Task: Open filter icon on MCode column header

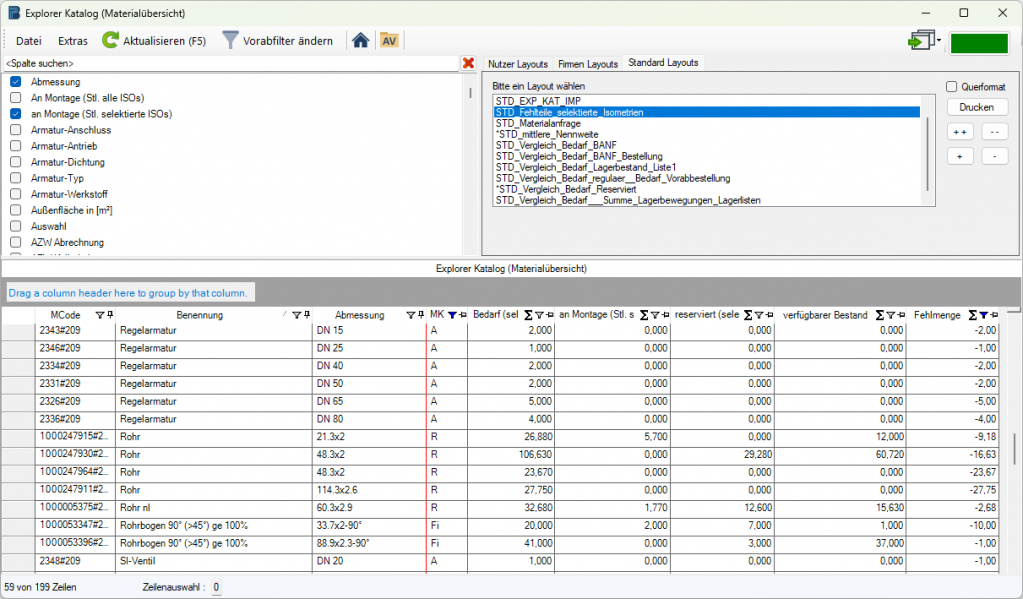Action: tap(99, 315)
